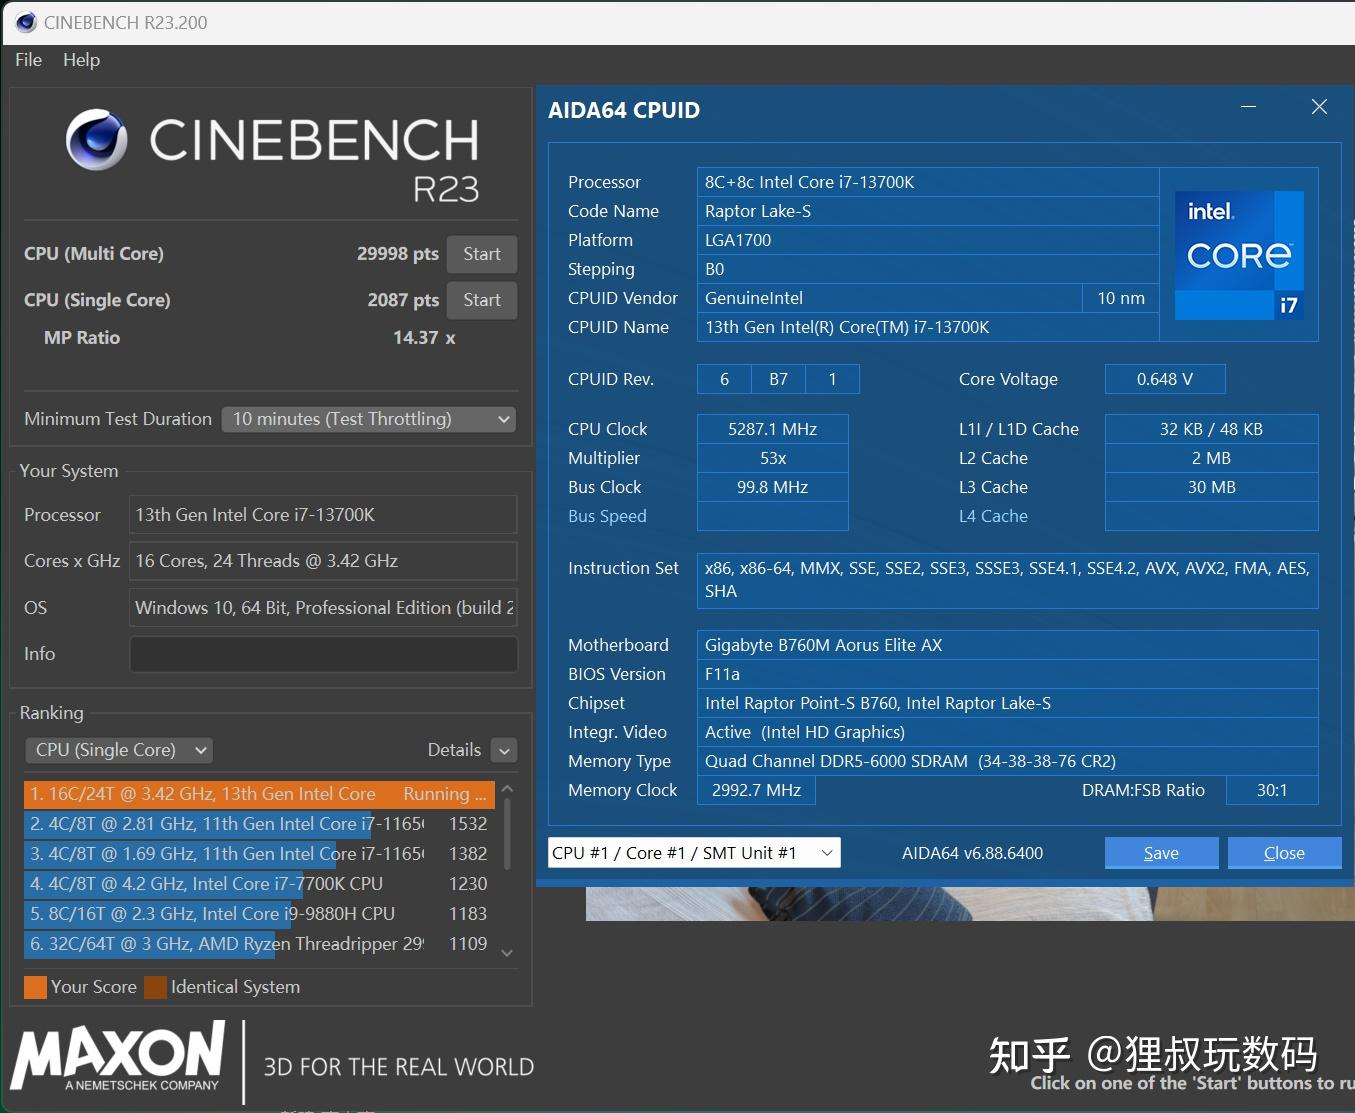Click the Bus Clock value 99.8 MHz
1355x1113 pixels.
click(773, 487)
